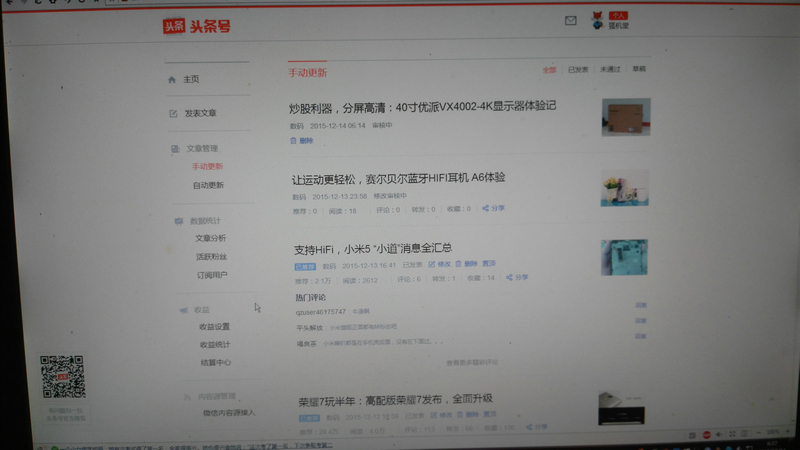Viewport: 800px width, 450px height.
Task: Click 置顶 for the 小米5 article
Action: coord(489,263)
